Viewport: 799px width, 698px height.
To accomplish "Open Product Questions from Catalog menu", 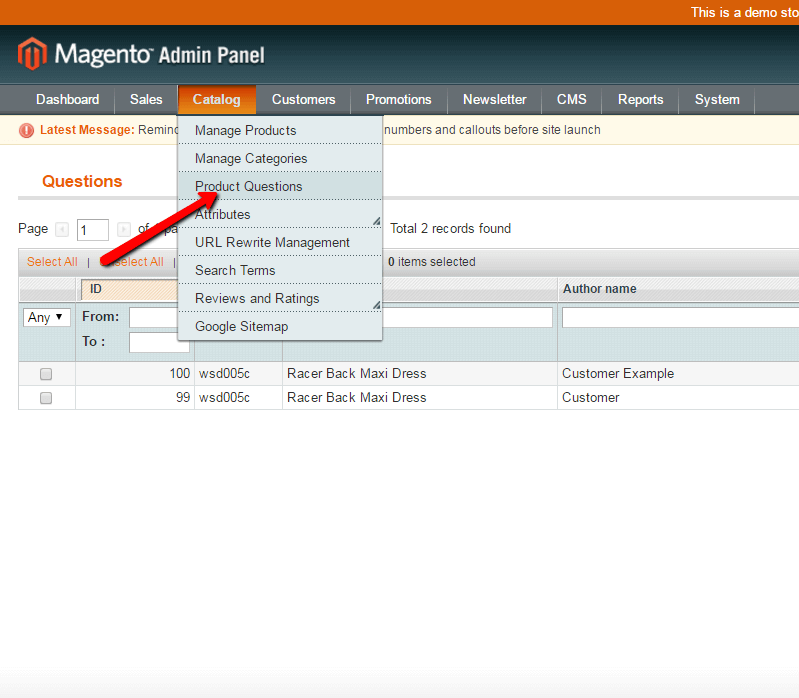I will point(248,187).
